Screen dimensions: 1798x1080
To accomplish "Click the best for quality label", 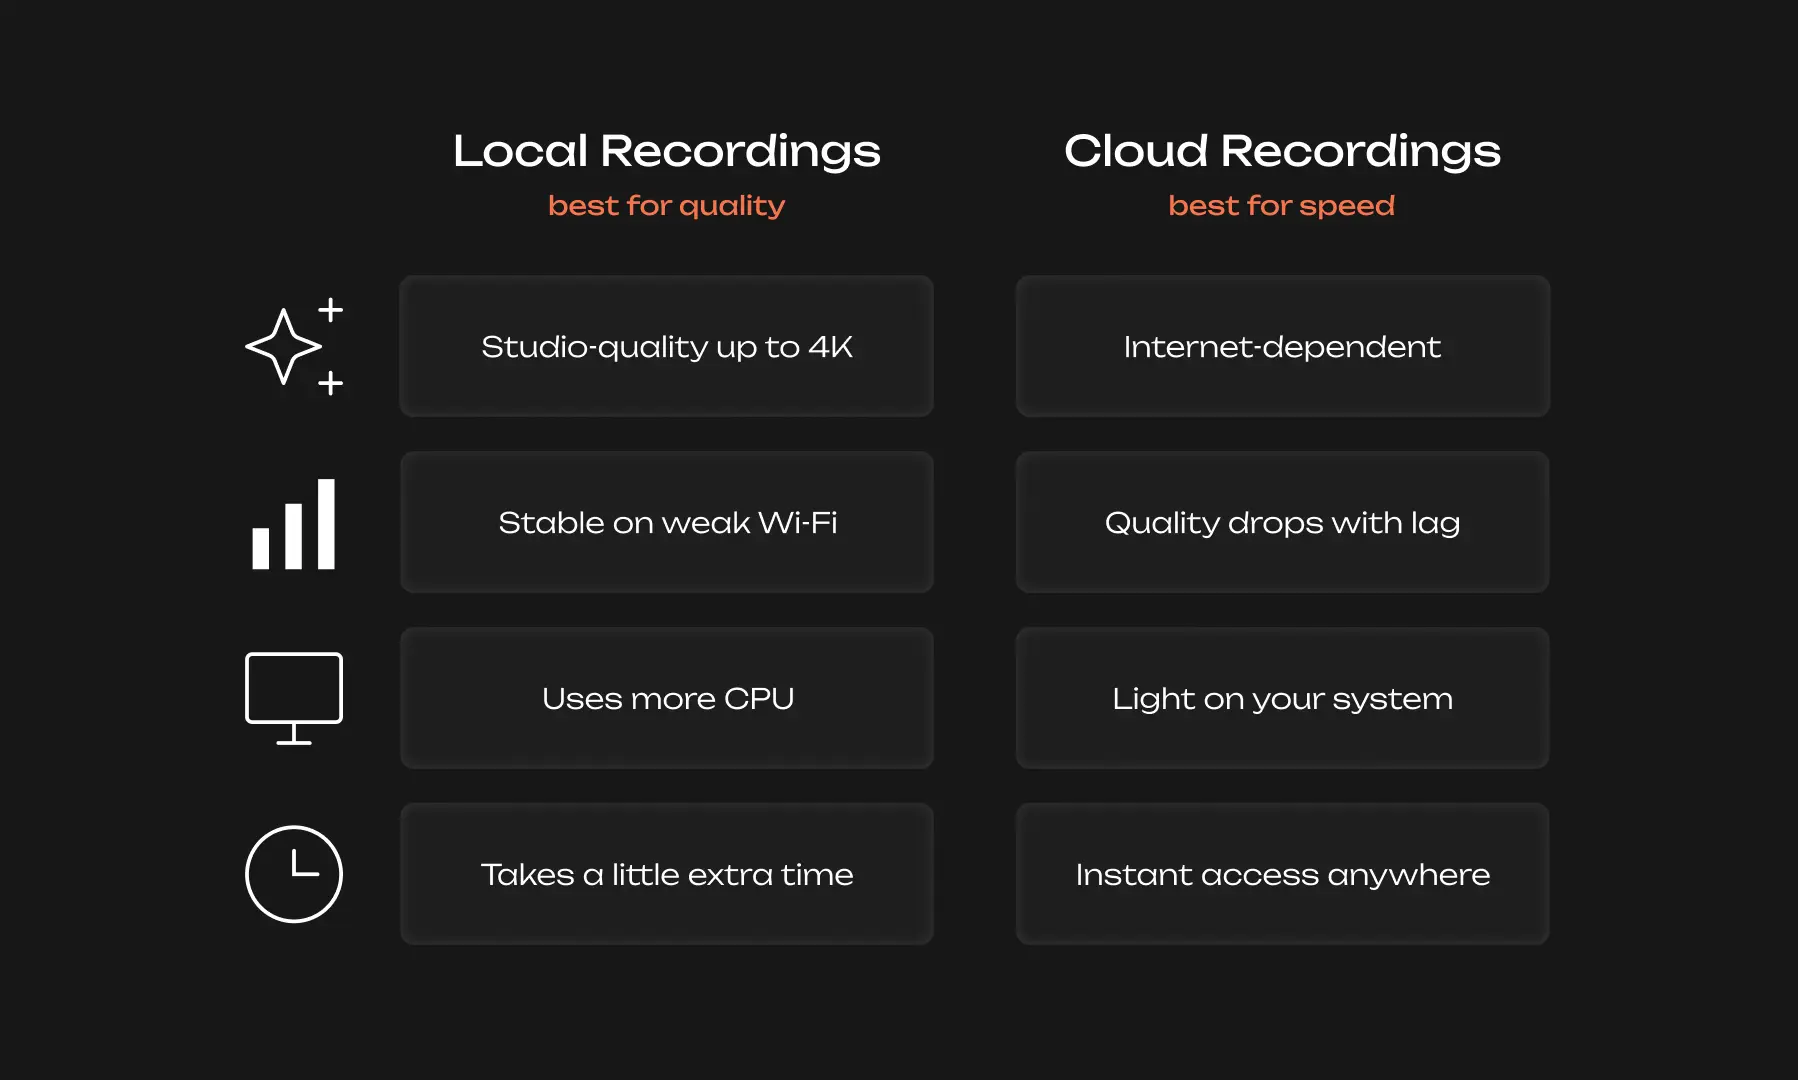I will (x=666, y=205).
